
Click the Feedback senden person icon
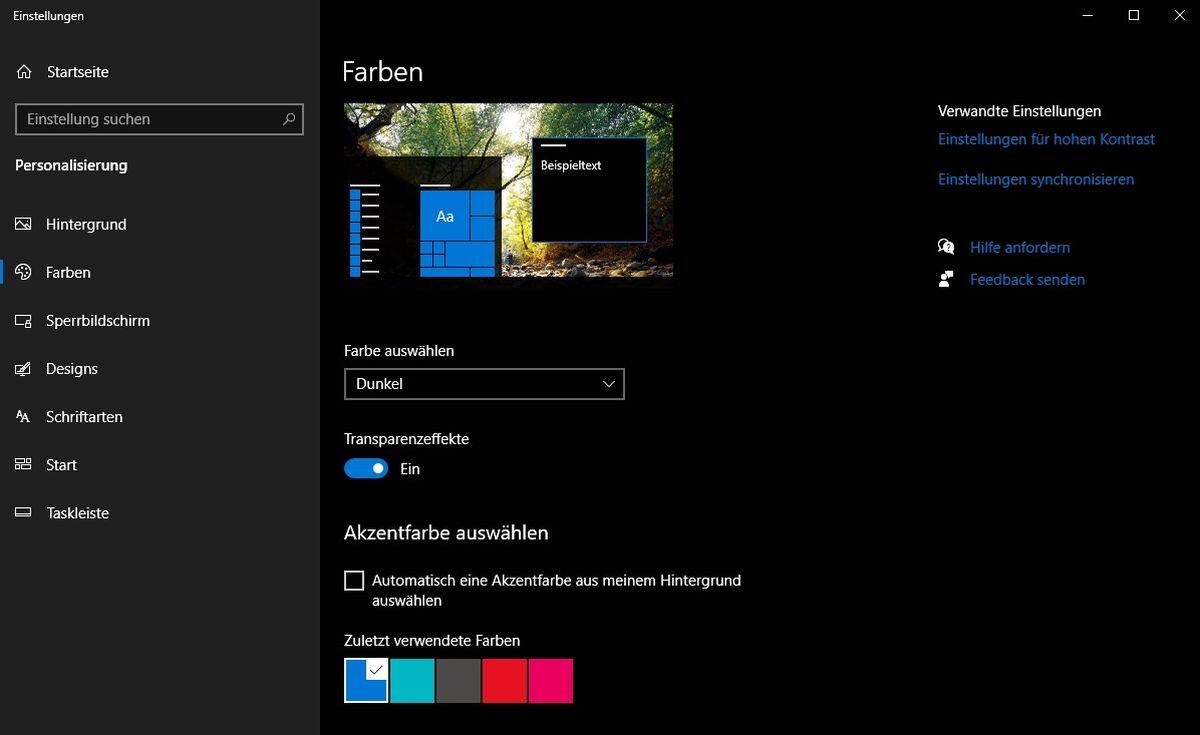946,279
